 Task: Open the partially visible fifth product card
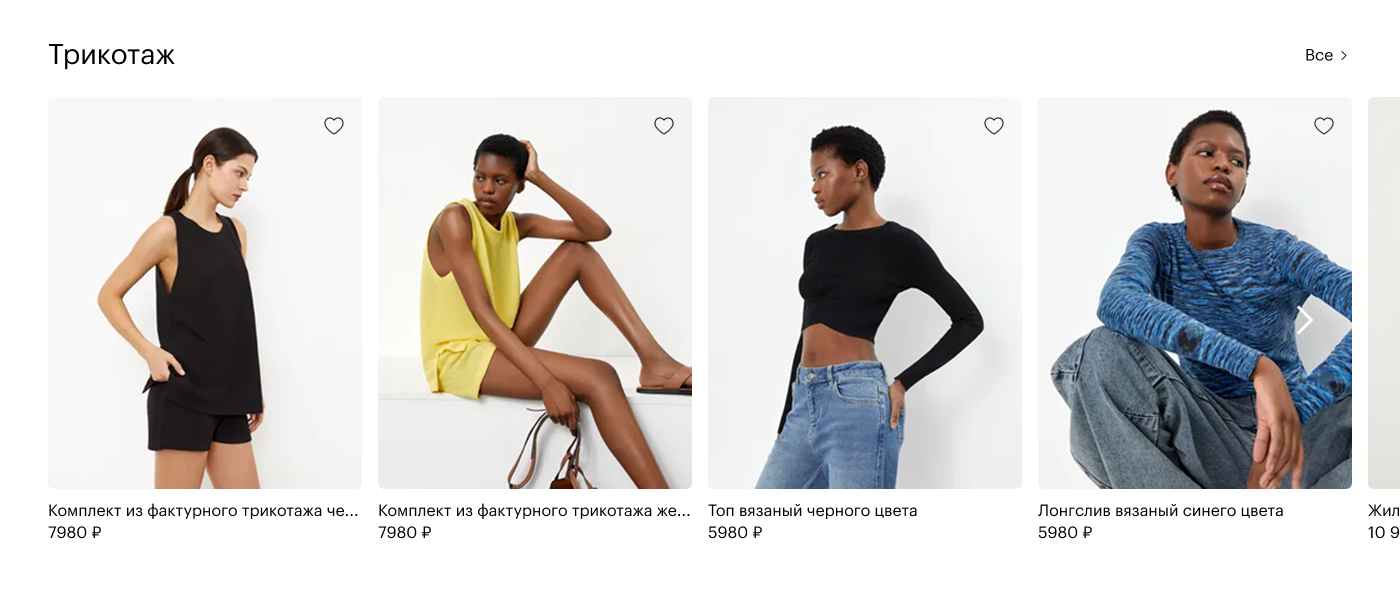coord(1384,293)
